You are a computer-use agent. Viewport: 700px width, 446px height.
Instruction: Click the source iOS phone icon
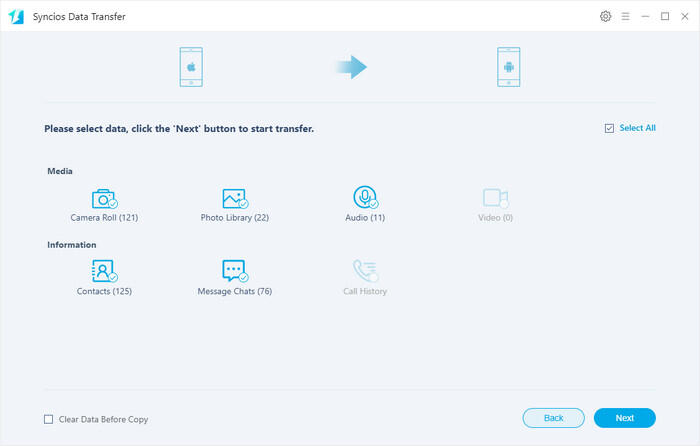coord(190,67)
